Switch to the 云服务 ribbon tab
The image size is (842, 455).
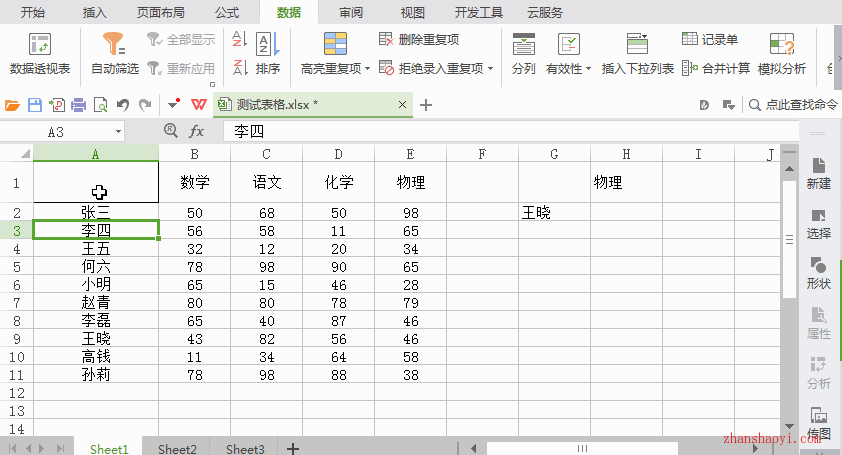tap(545, 12)
